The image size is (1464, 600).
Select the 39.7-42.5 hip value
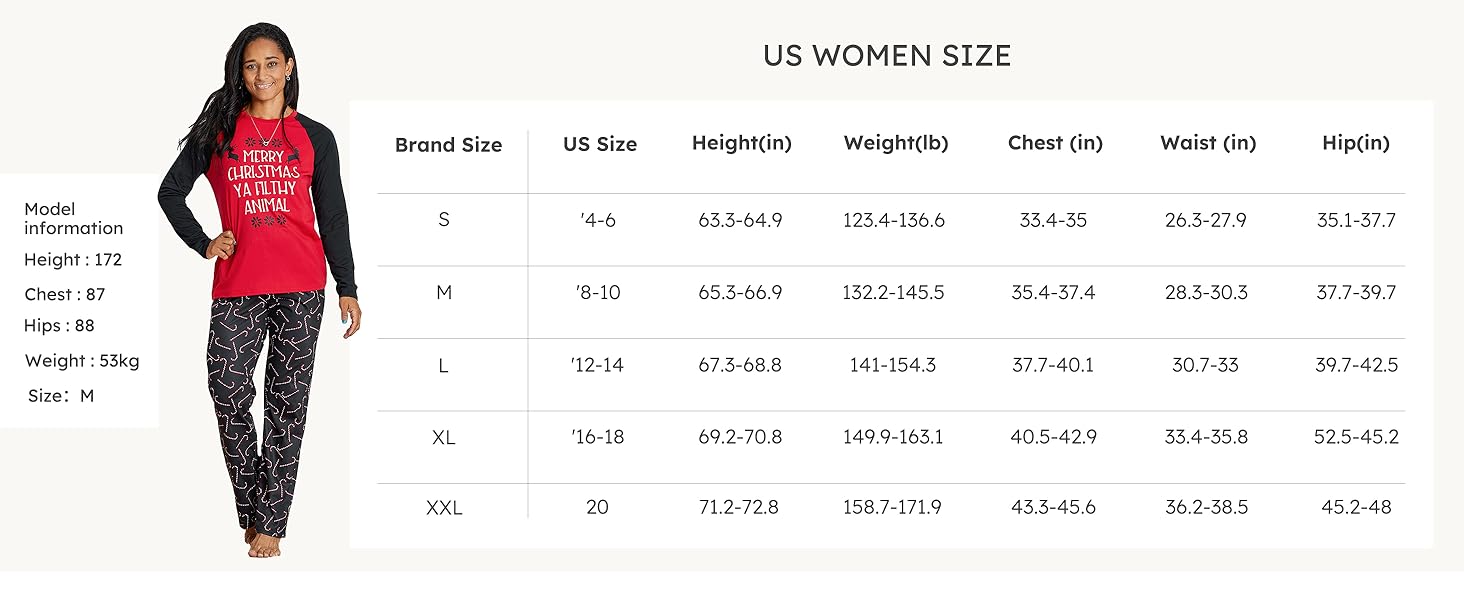1356,365
